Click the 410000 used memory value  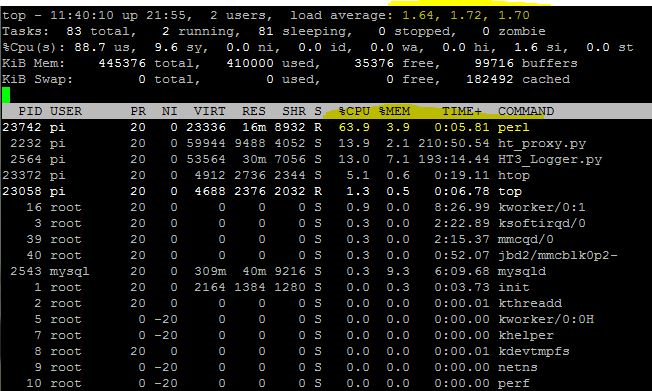coord(250,63)
